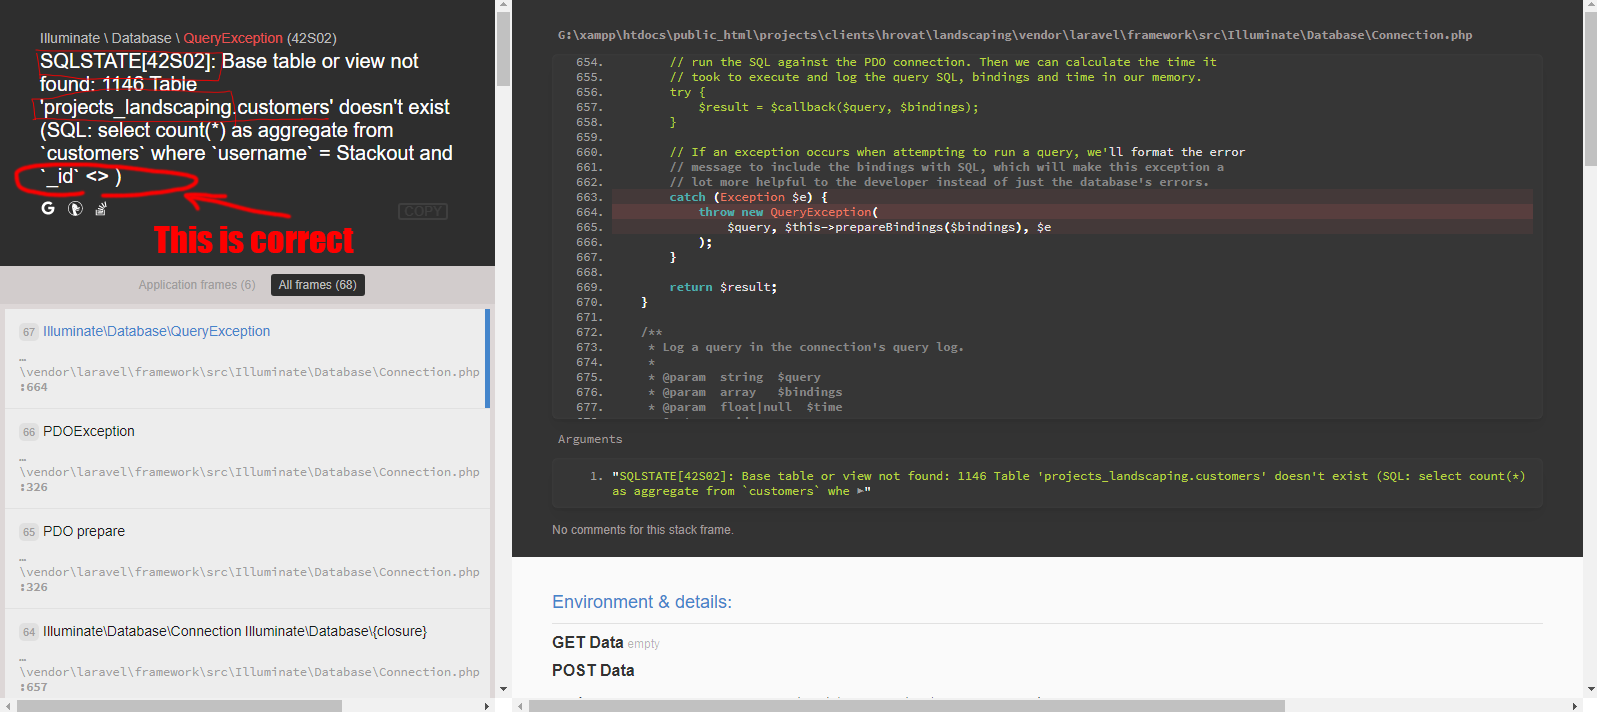Click the frame number badge 67
Screen dimensions: 1597x712
[x=29, y=332]
